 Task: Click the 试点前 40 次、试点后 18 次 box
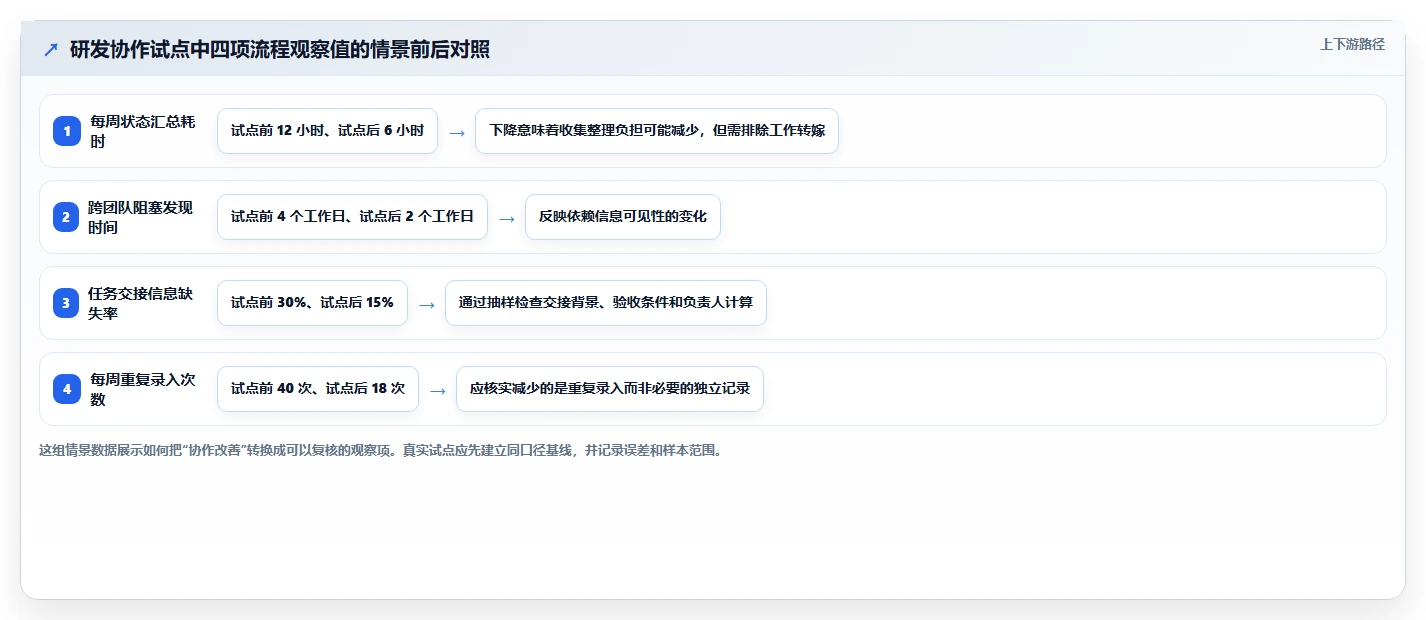(x=318, y=389)
